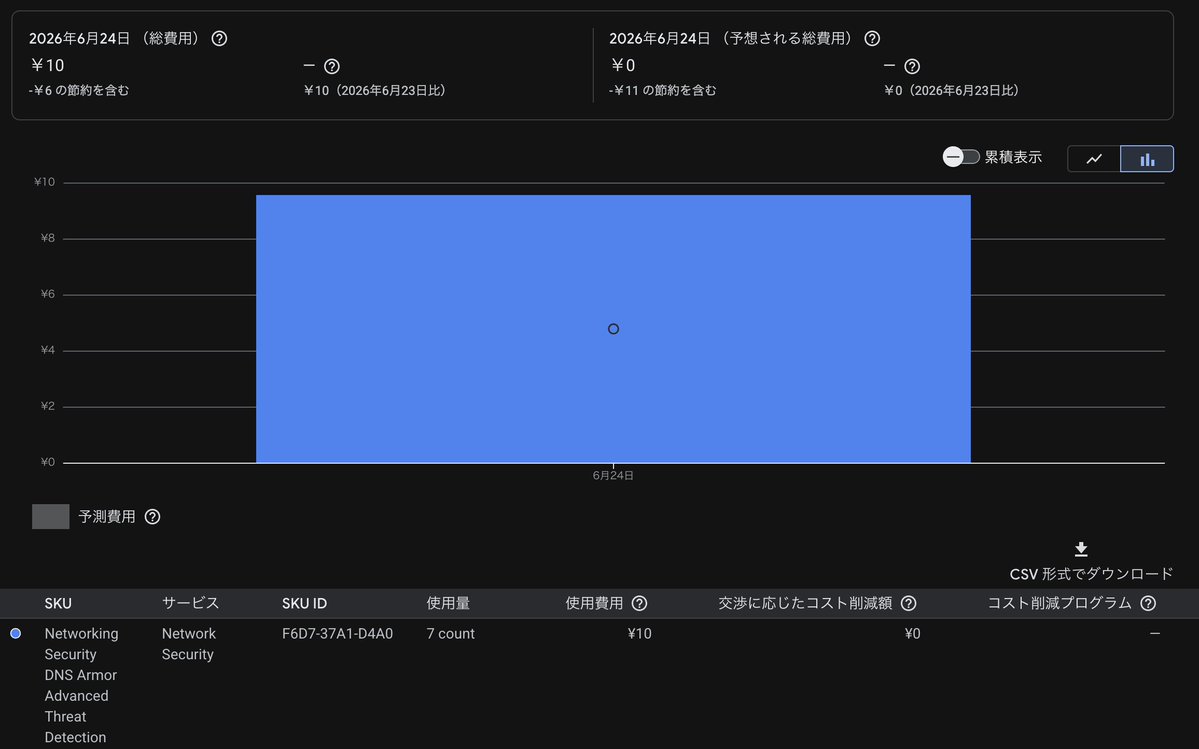Click help icon above ¥10（2026年6月23日比）
The image size is (1199, 749).
tap(332, 66)
